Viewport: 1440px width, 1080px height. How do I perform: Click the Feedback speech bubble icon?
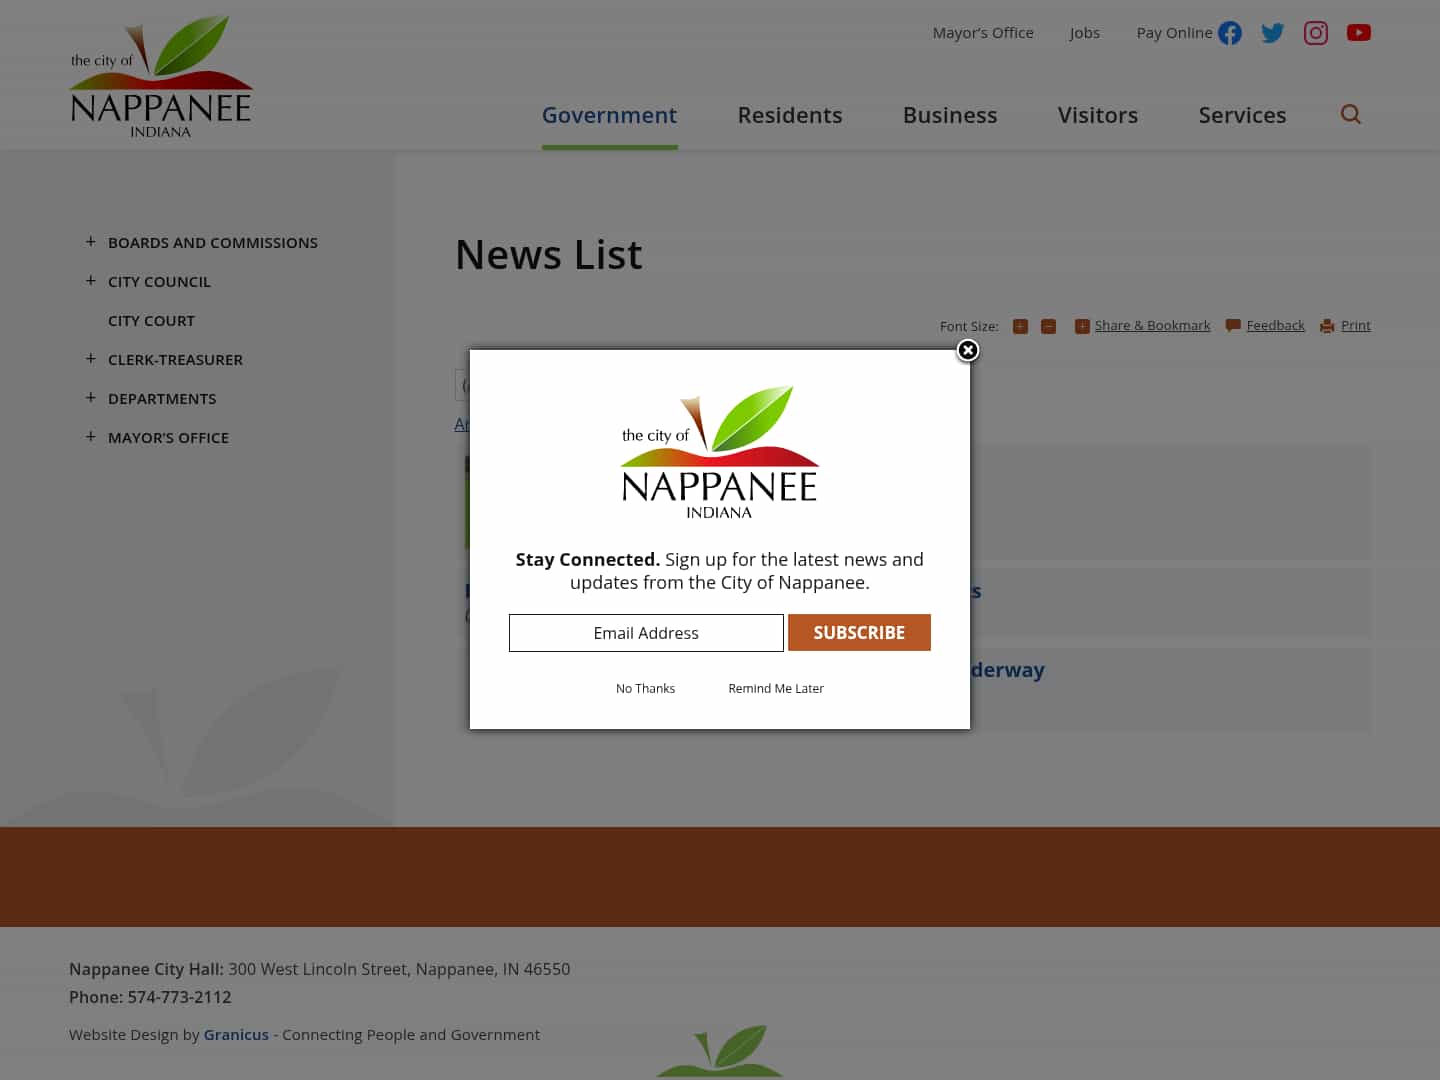[x=1233, y=326]
